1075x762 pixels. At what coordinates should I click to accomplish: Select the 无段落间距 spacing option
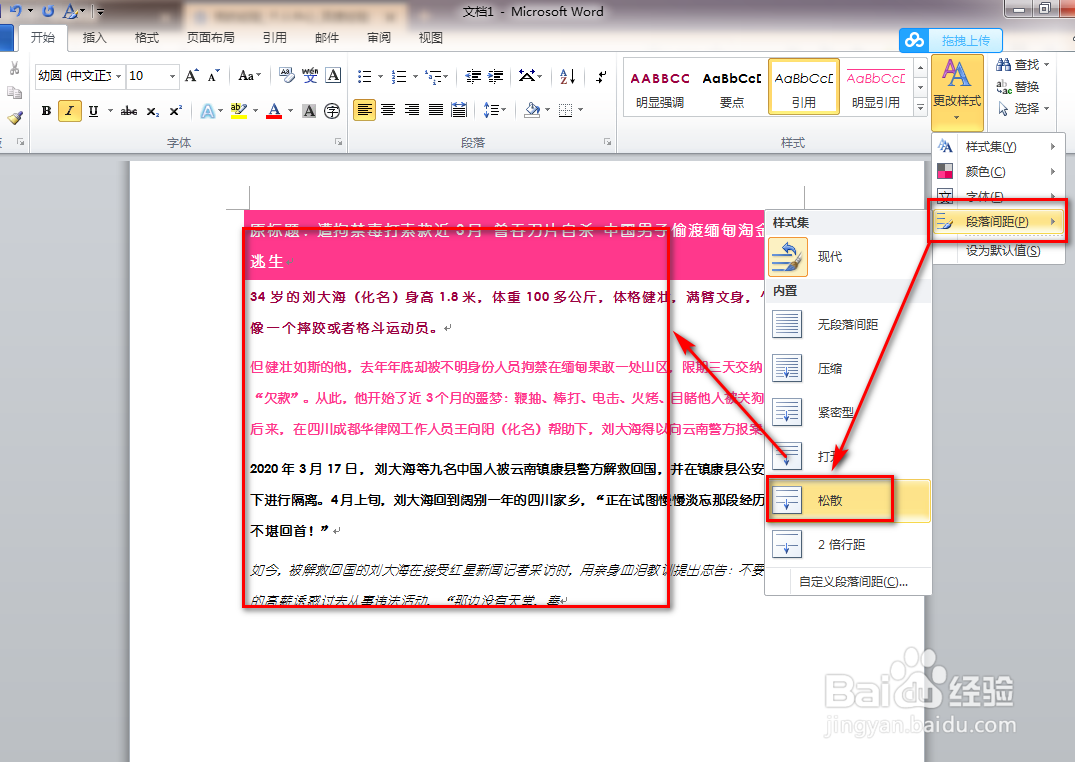pos(848,324)
